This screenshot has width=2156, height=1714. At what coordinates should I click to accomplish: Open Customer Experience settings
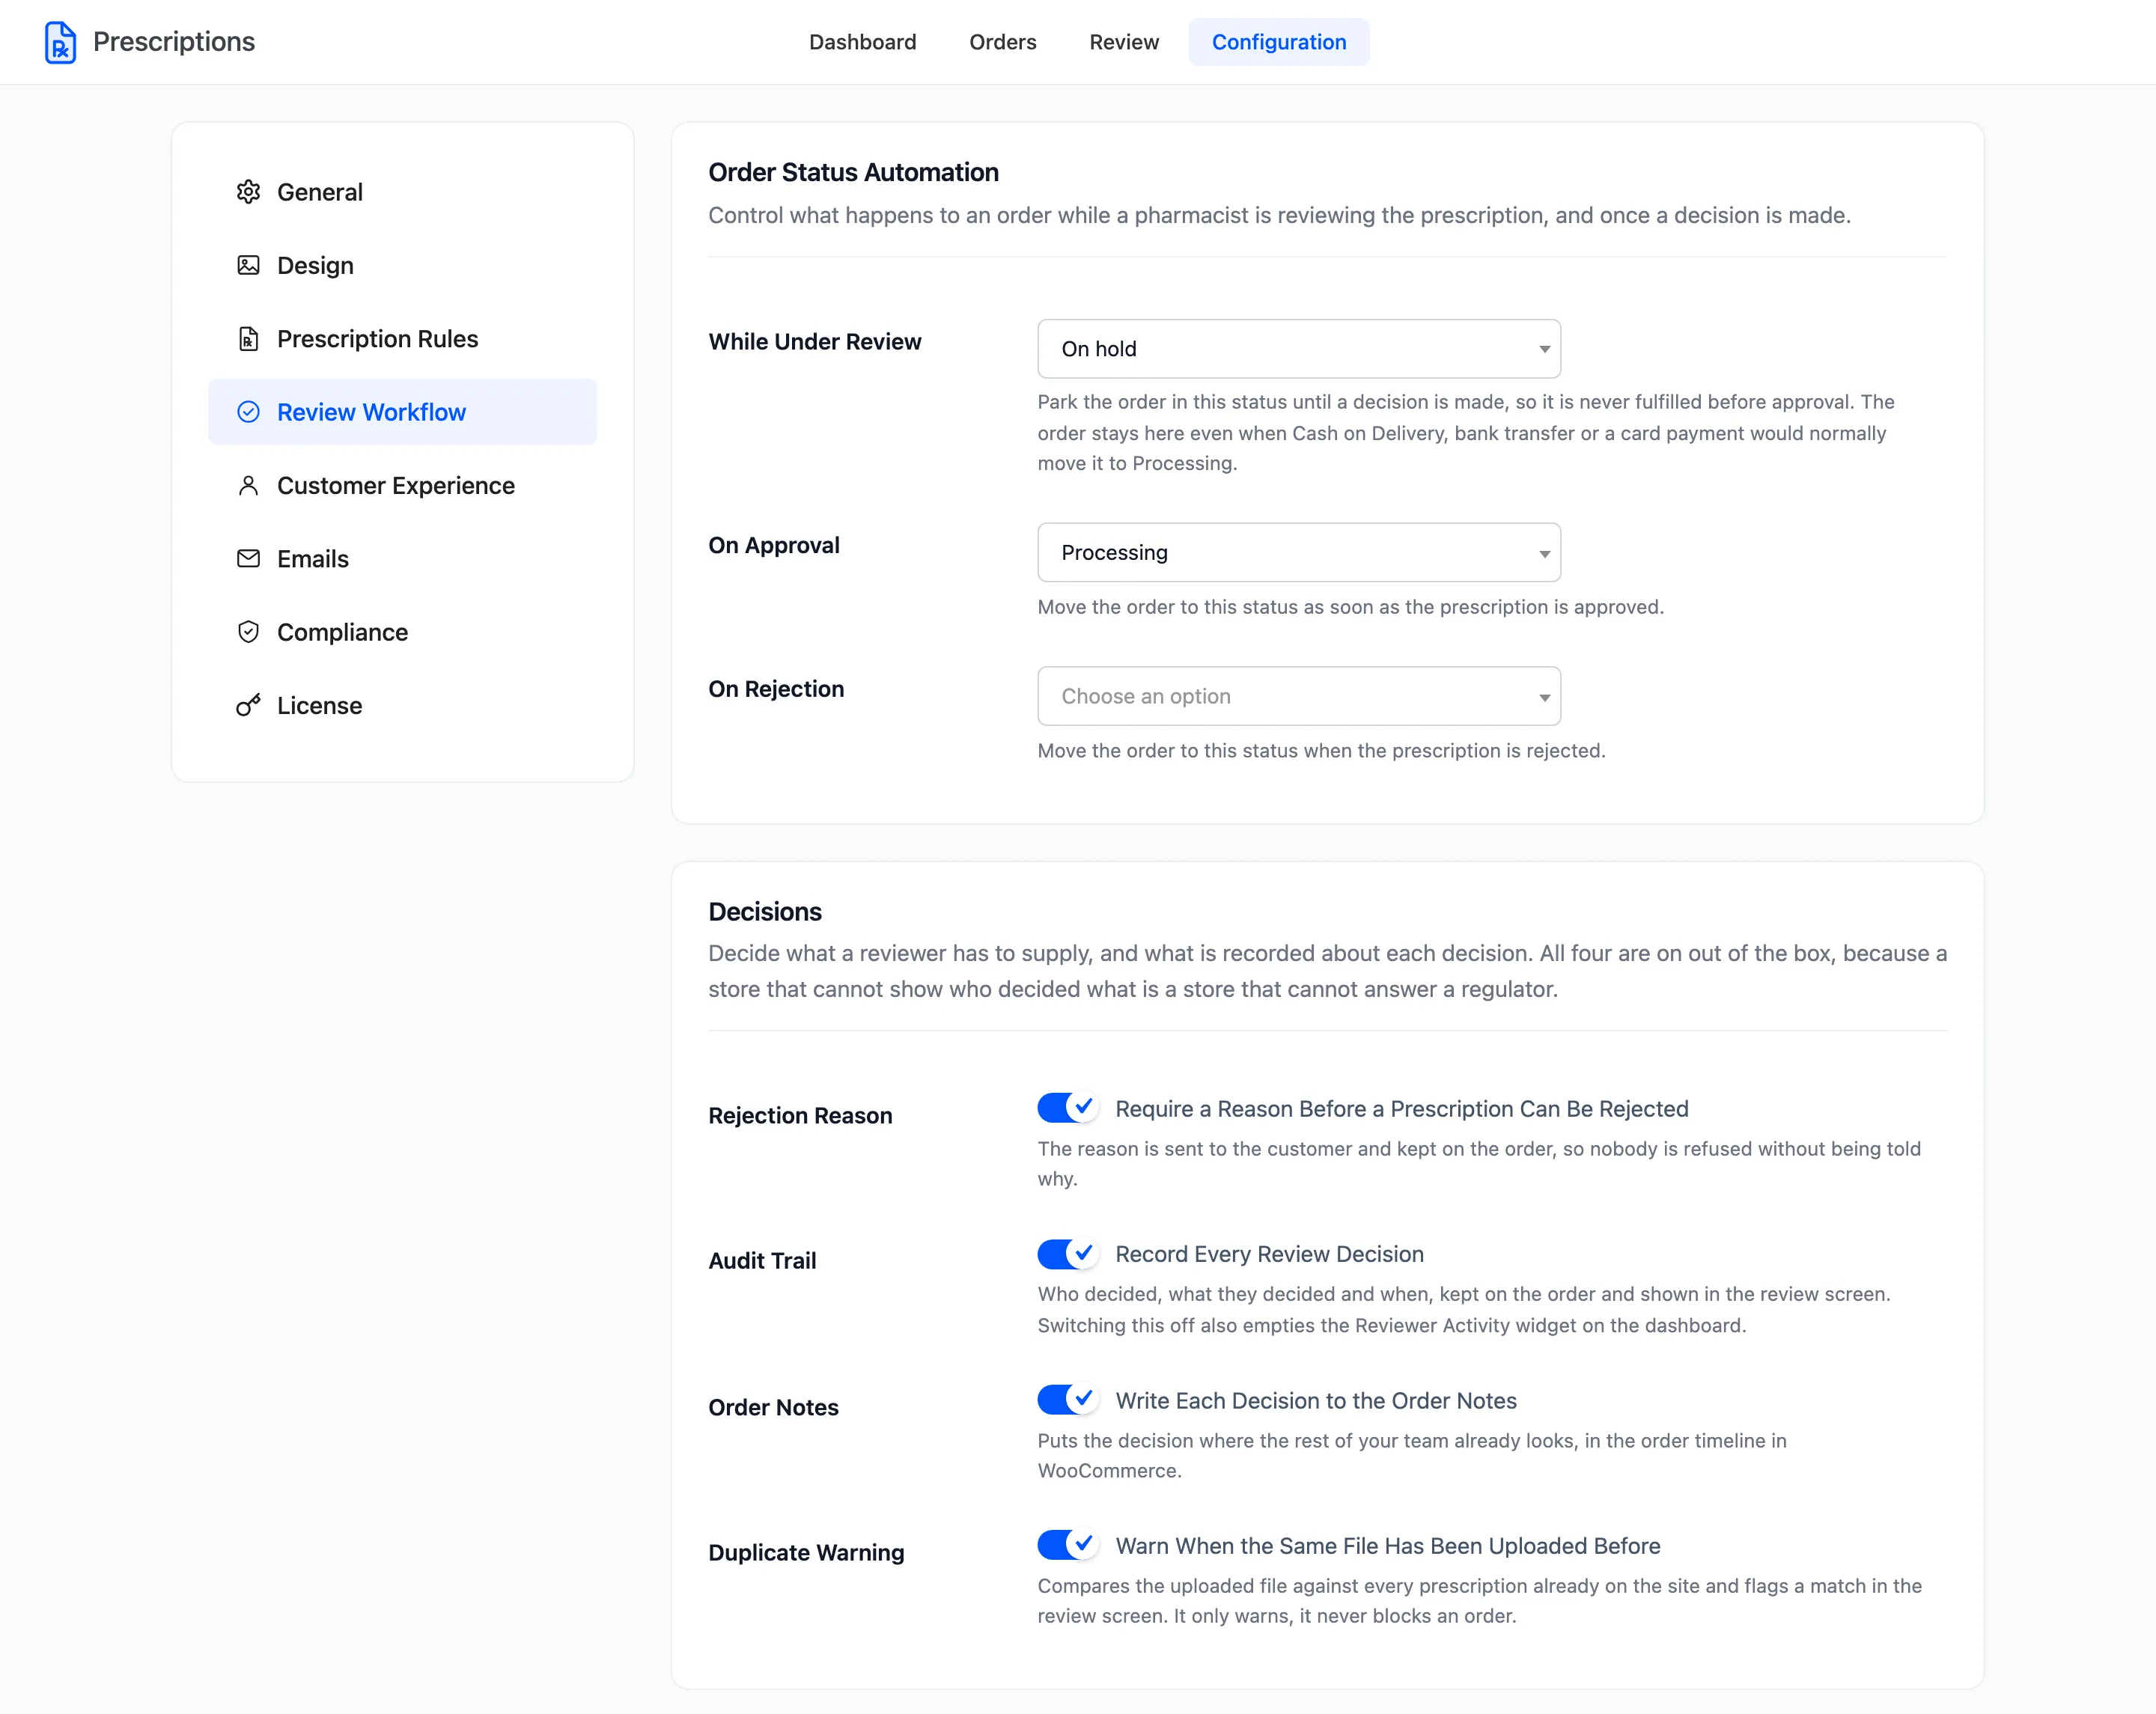(x=402, y=485)
